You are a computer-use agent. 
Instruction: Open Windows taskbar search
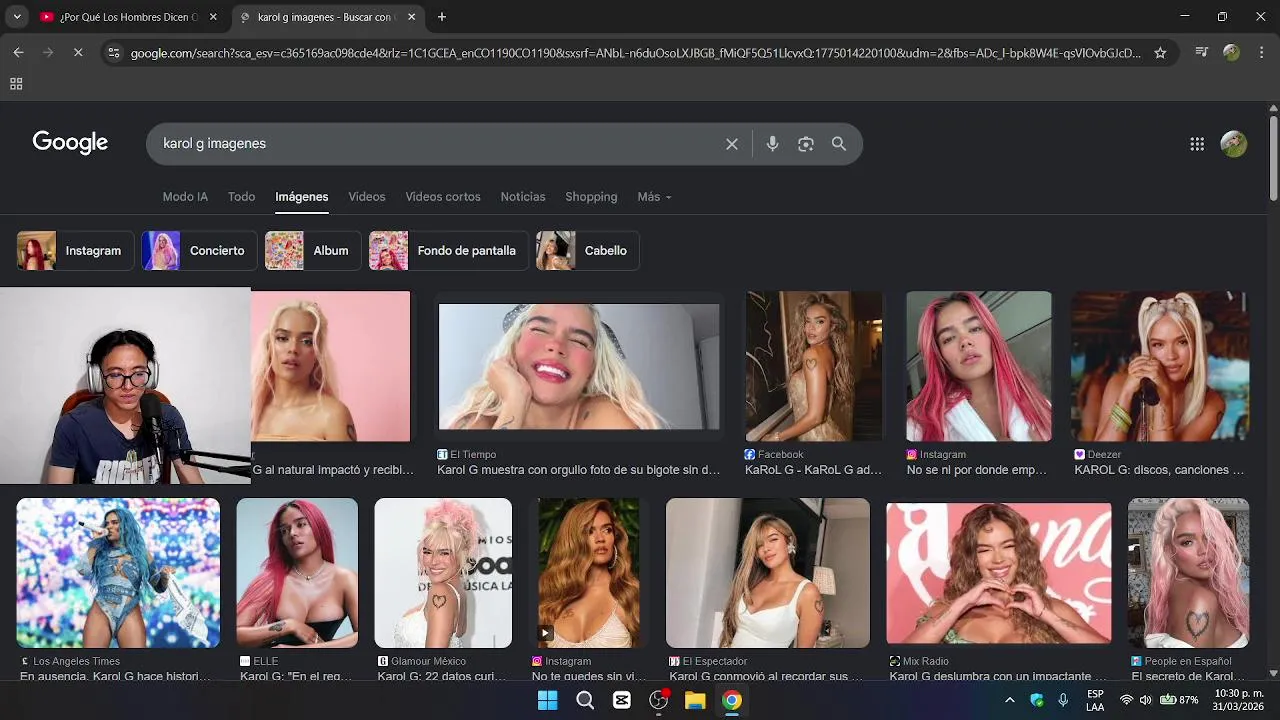tap(585, 700)
